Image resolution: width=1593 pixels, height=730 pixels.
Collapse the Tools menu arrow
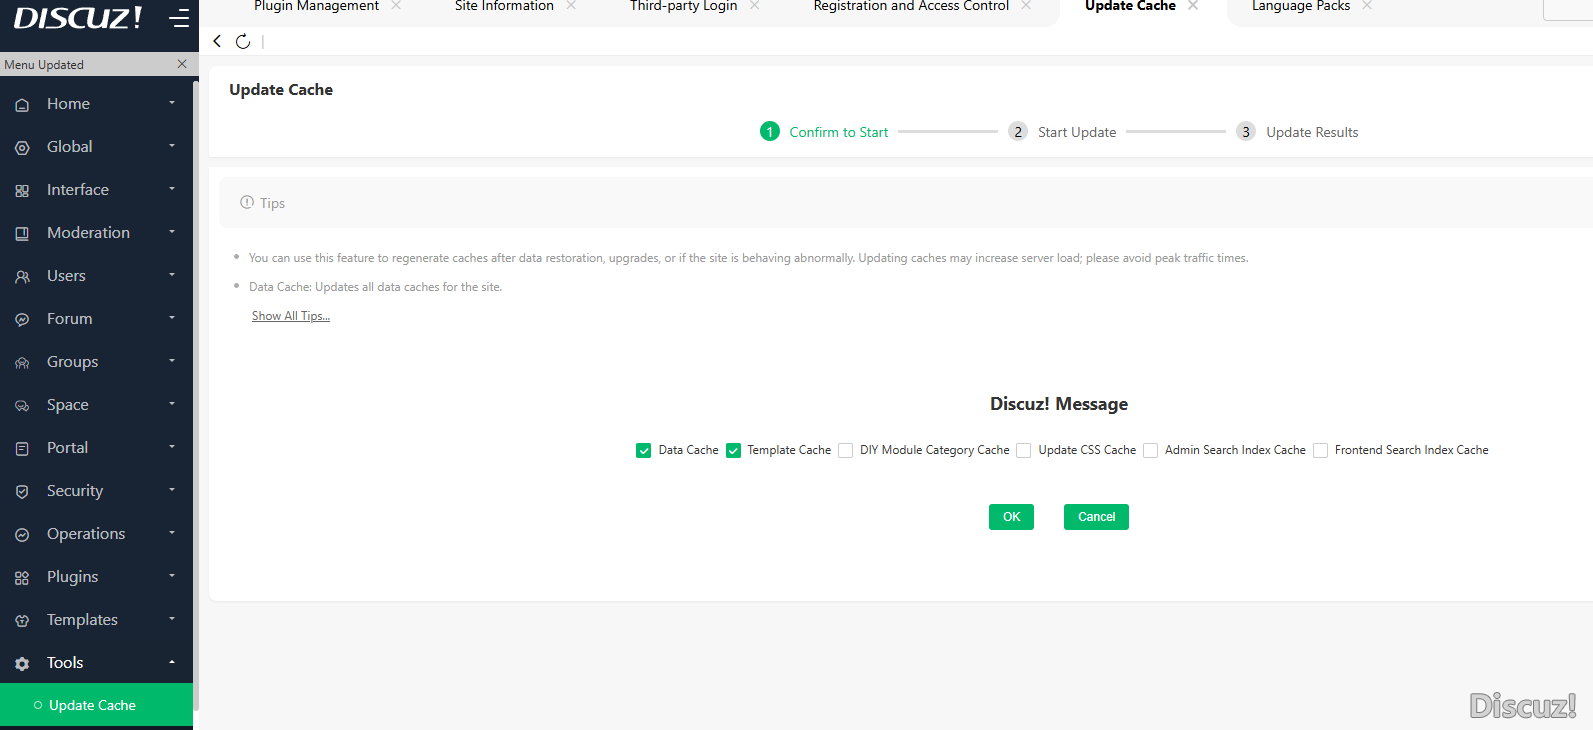172,662
